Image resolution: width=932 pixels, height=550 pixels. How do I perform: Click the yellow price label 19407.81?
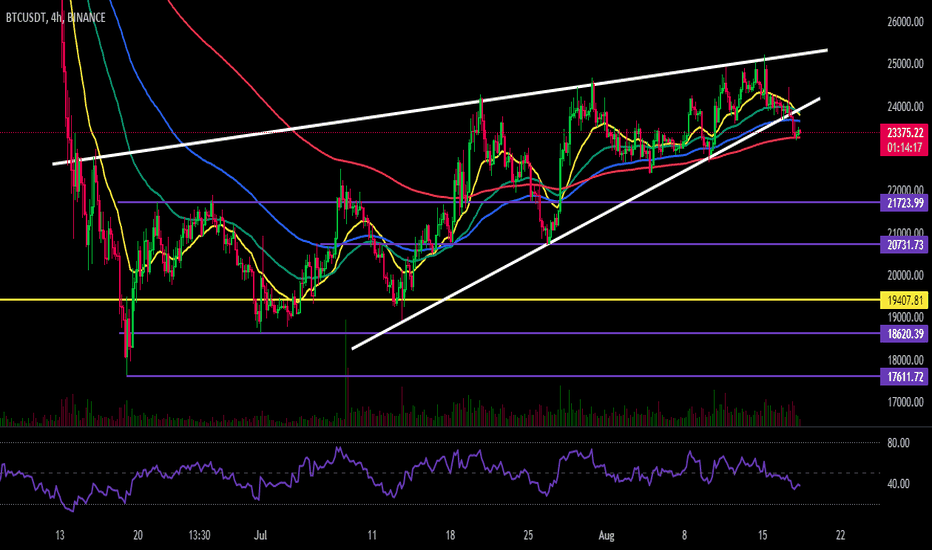(x=905, y=300)
